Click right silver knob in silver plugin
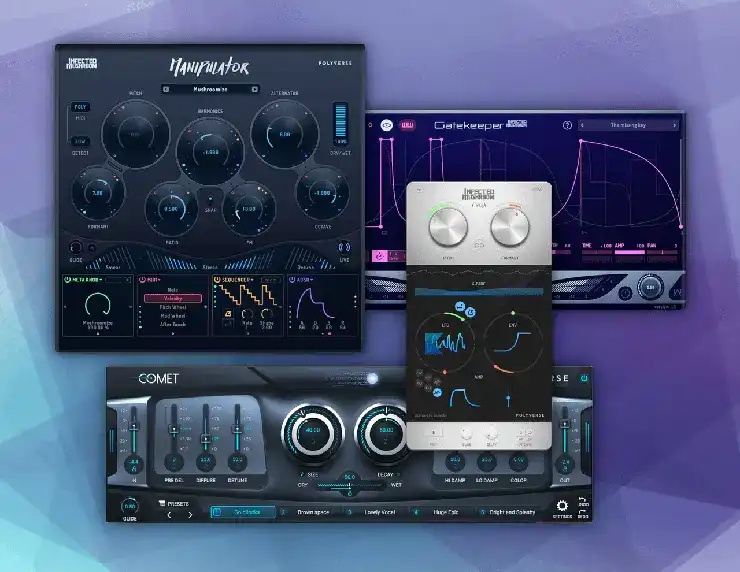Screen dimensions: 740x572 coord(510,227)
